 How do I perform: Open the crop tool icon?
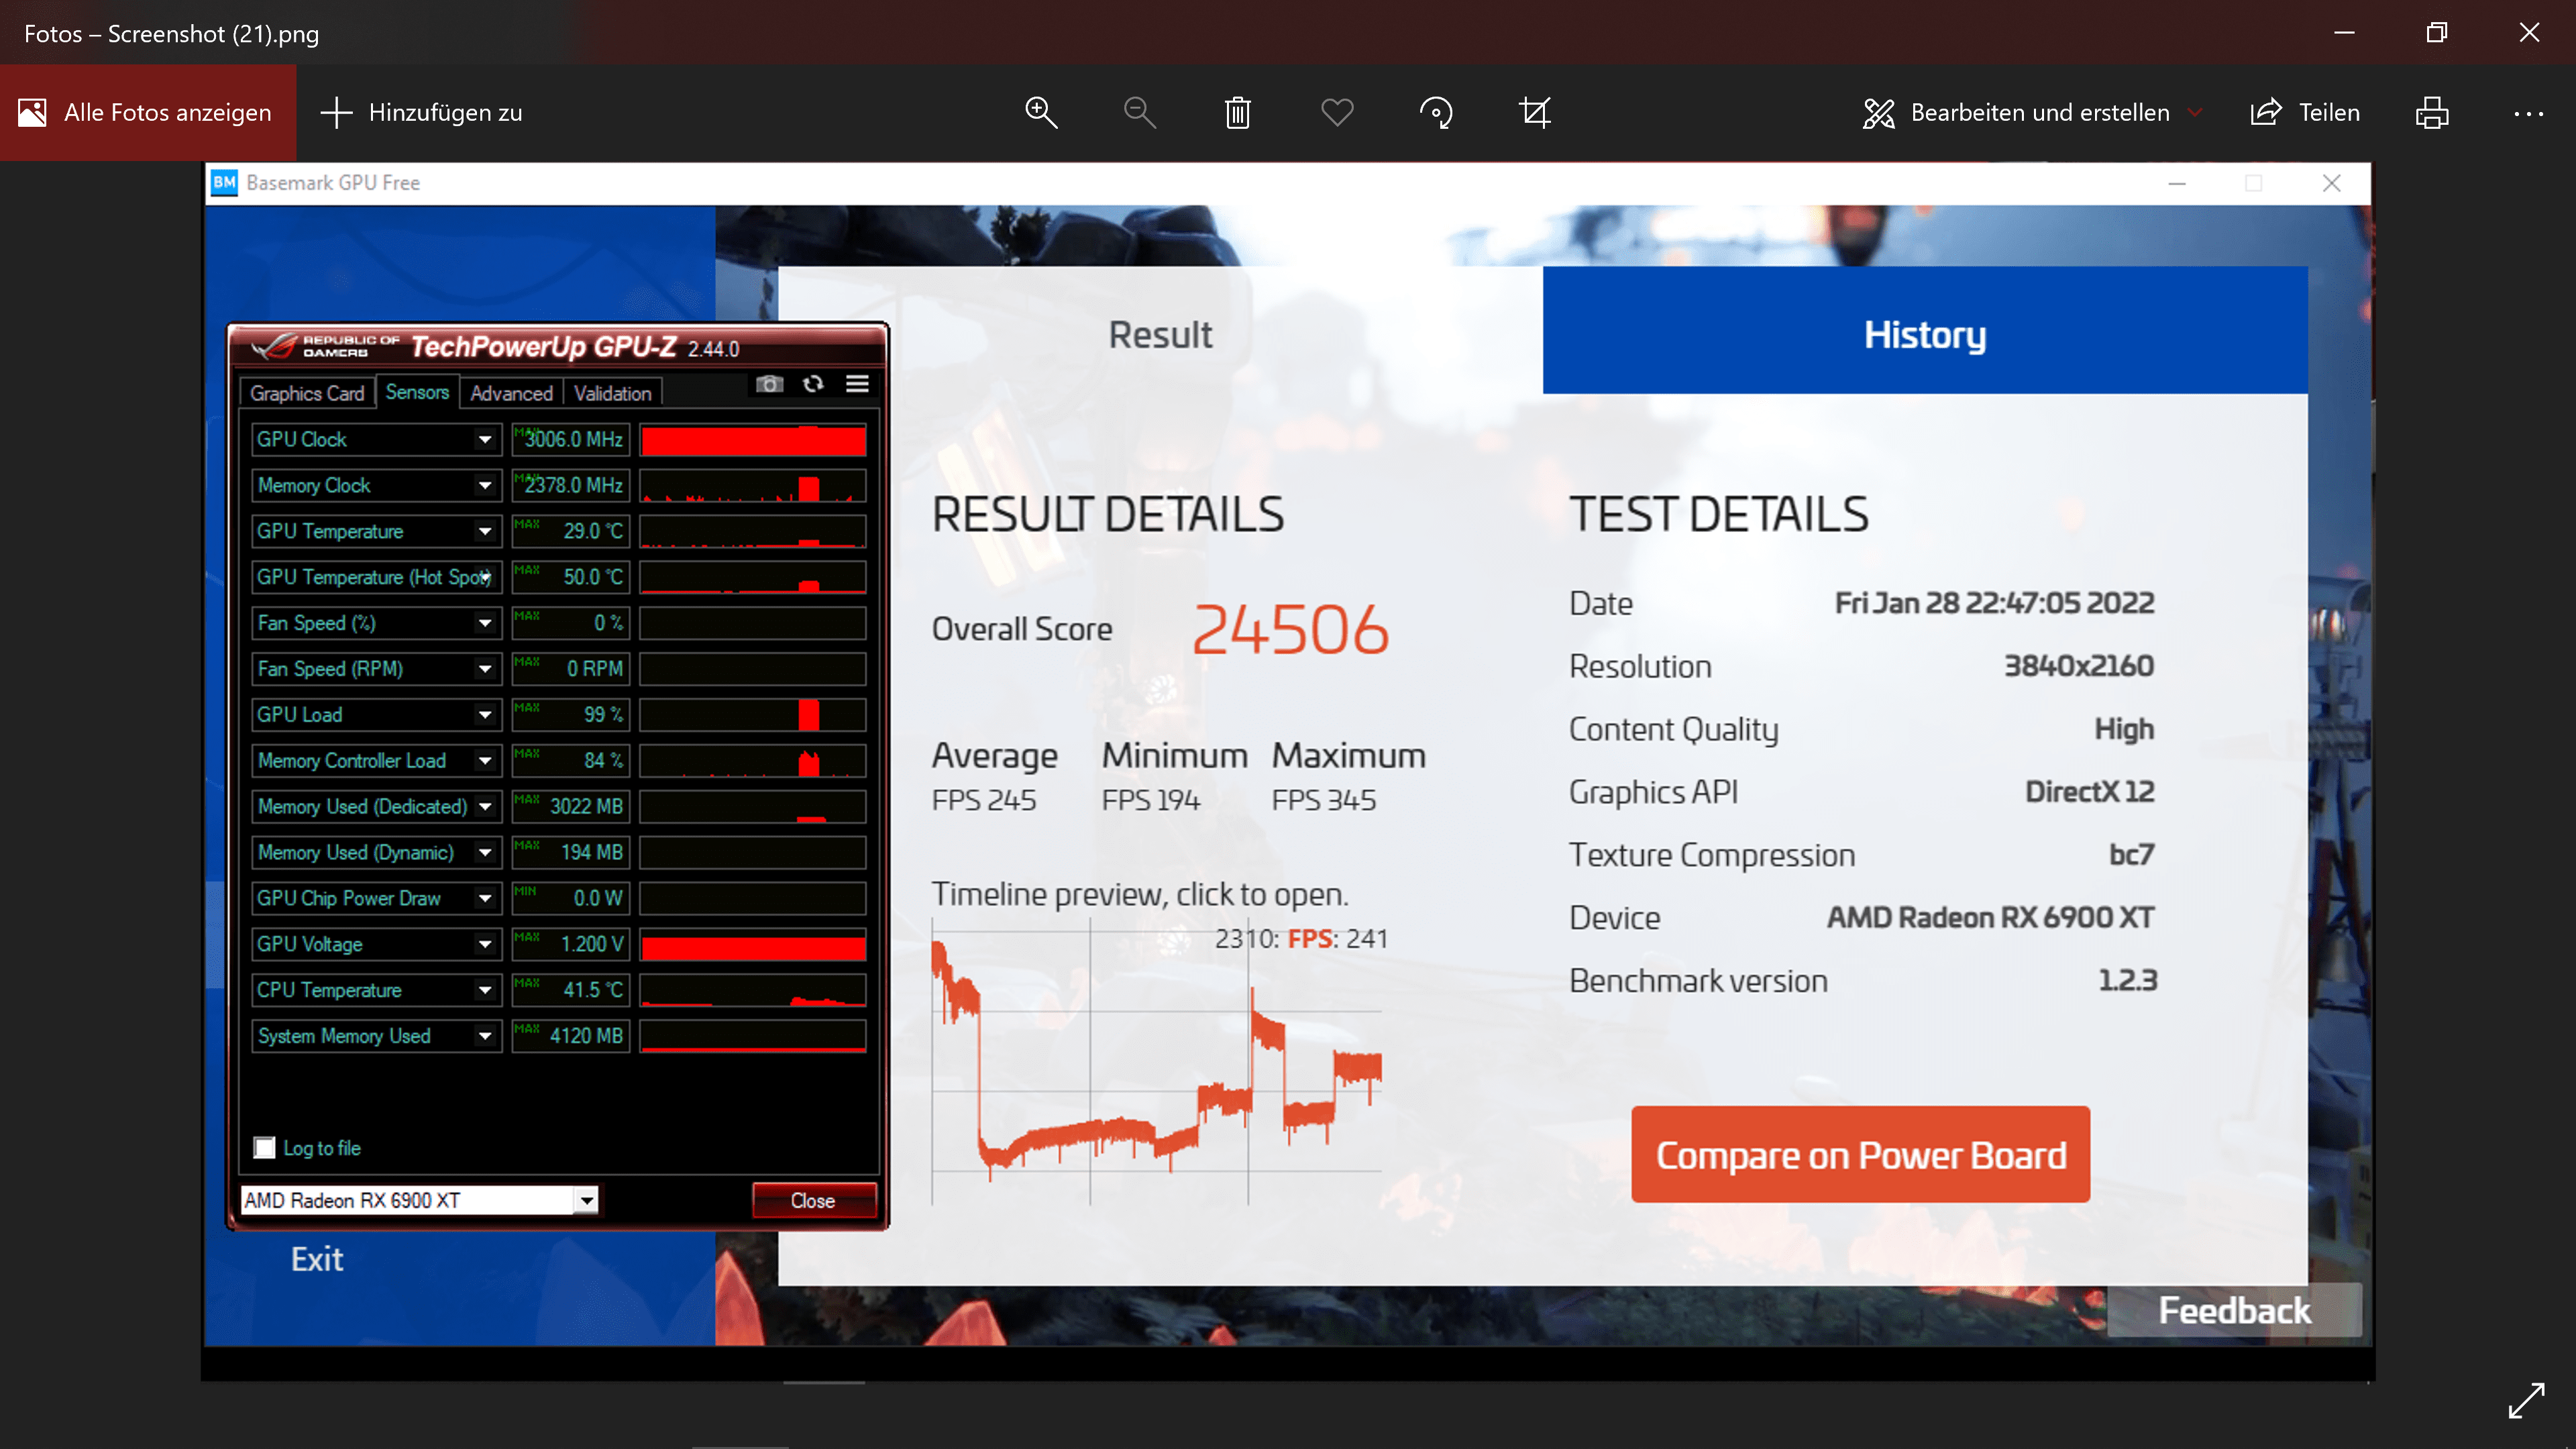(x=1535, y=112)
